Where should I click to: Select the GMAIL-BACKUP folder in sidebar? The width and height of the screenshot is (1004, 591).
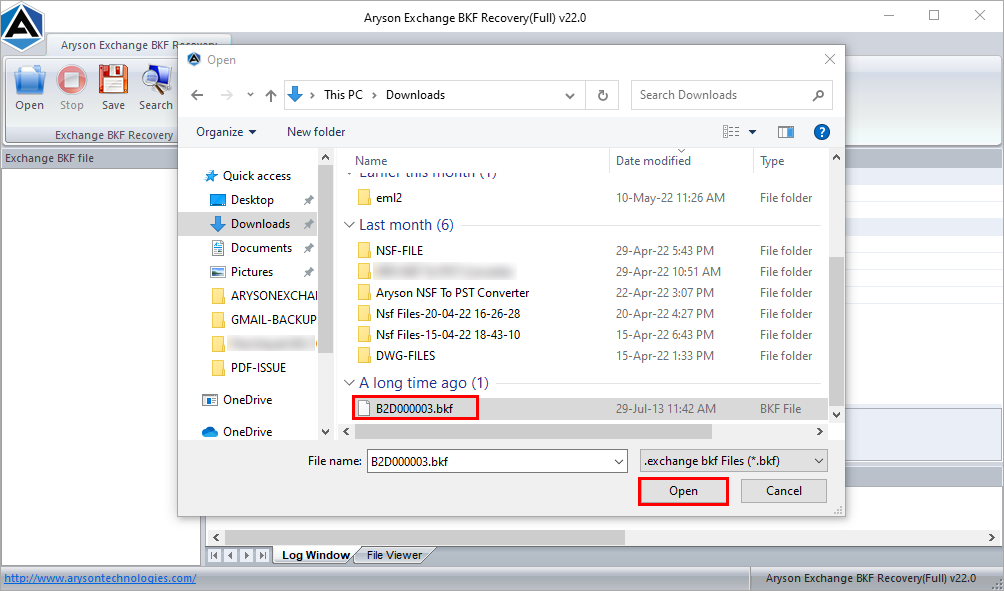coord(264,320)
